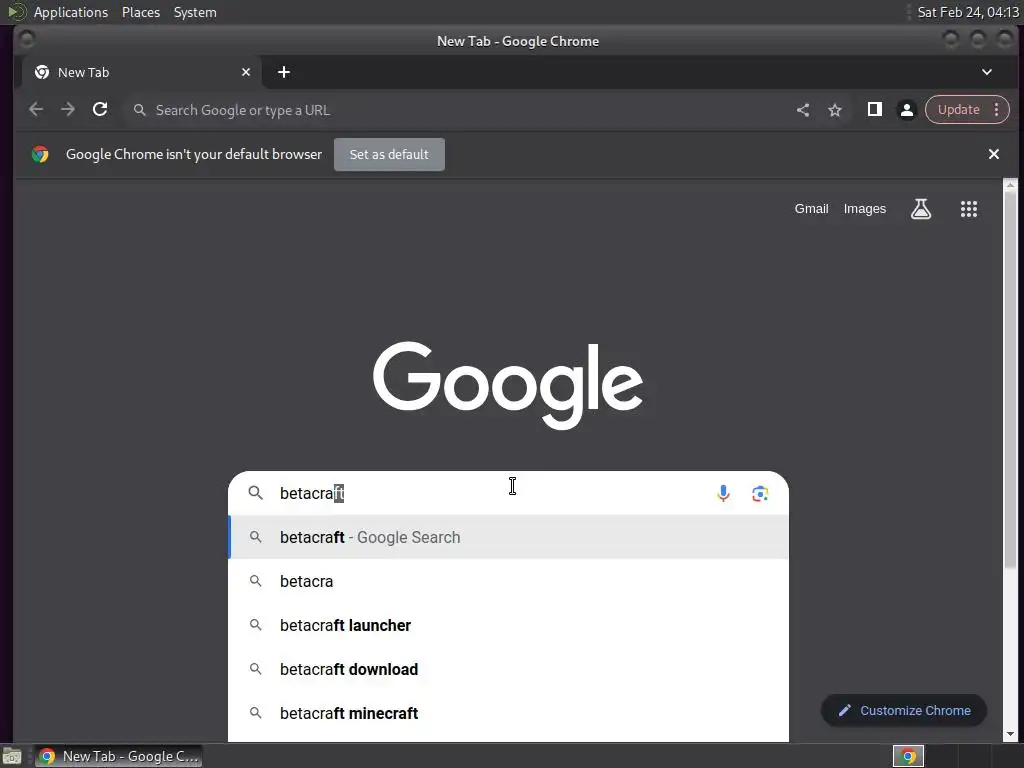
Task: Share this page icon in address bar
Action: click(803, 110)
